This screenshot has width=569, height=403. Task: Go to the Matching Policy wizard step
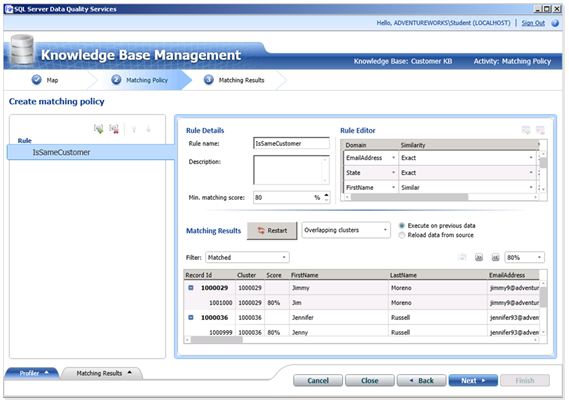[147, 80]
